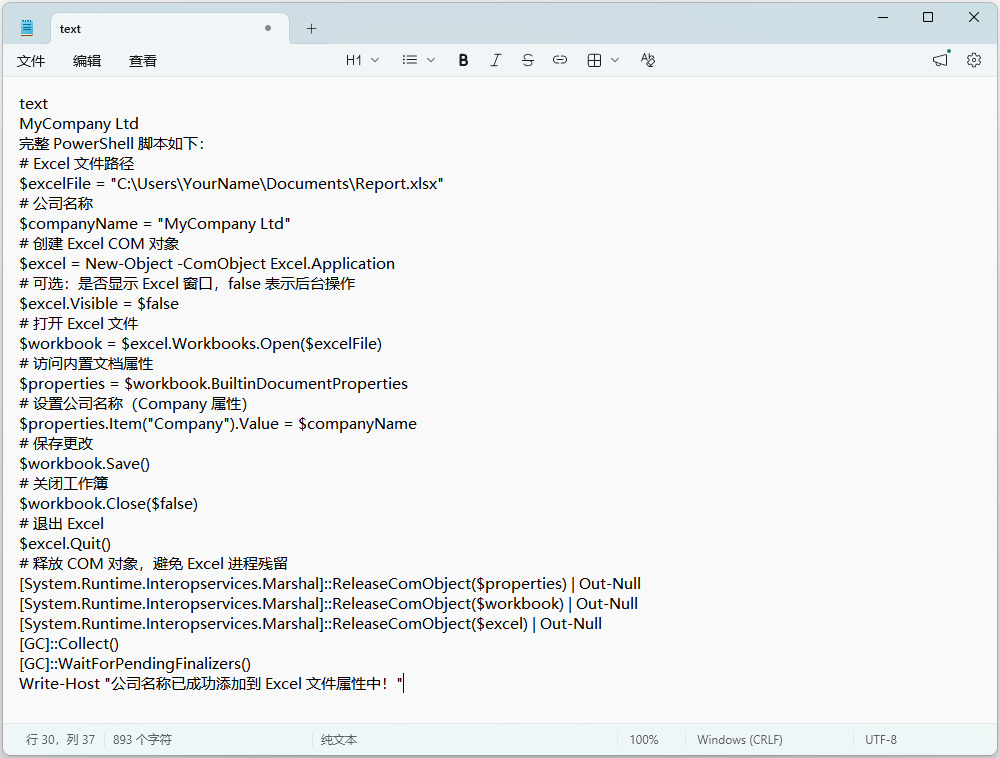Open the H1 heading dropdown
Viewport: 1000px width, 758px height.
[362, 60]
